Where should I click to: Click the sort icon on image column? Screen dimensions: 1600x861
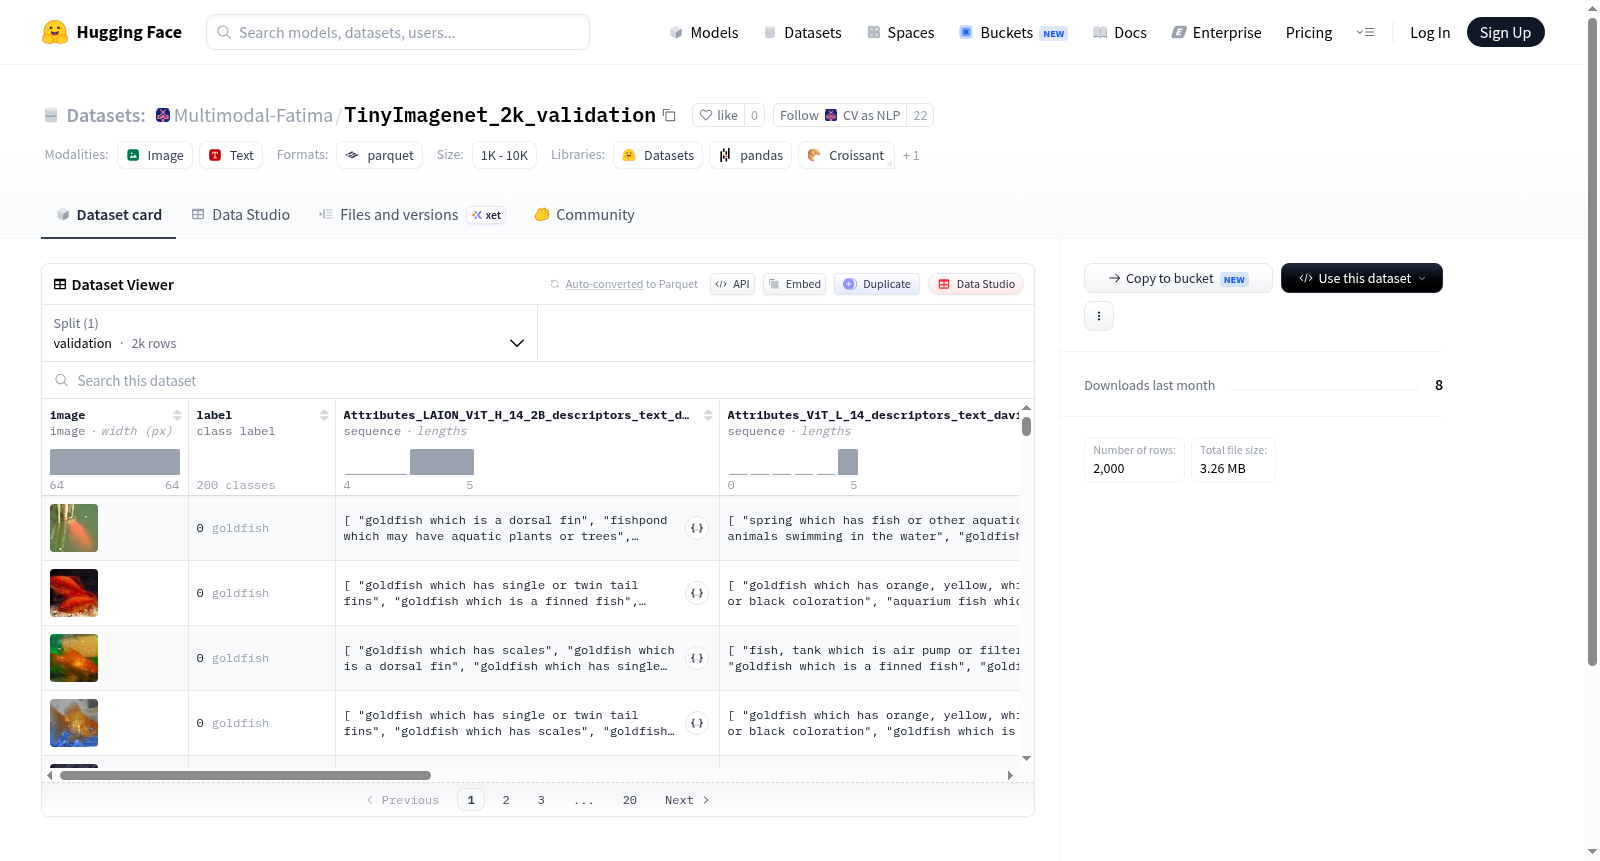(177, 415)
